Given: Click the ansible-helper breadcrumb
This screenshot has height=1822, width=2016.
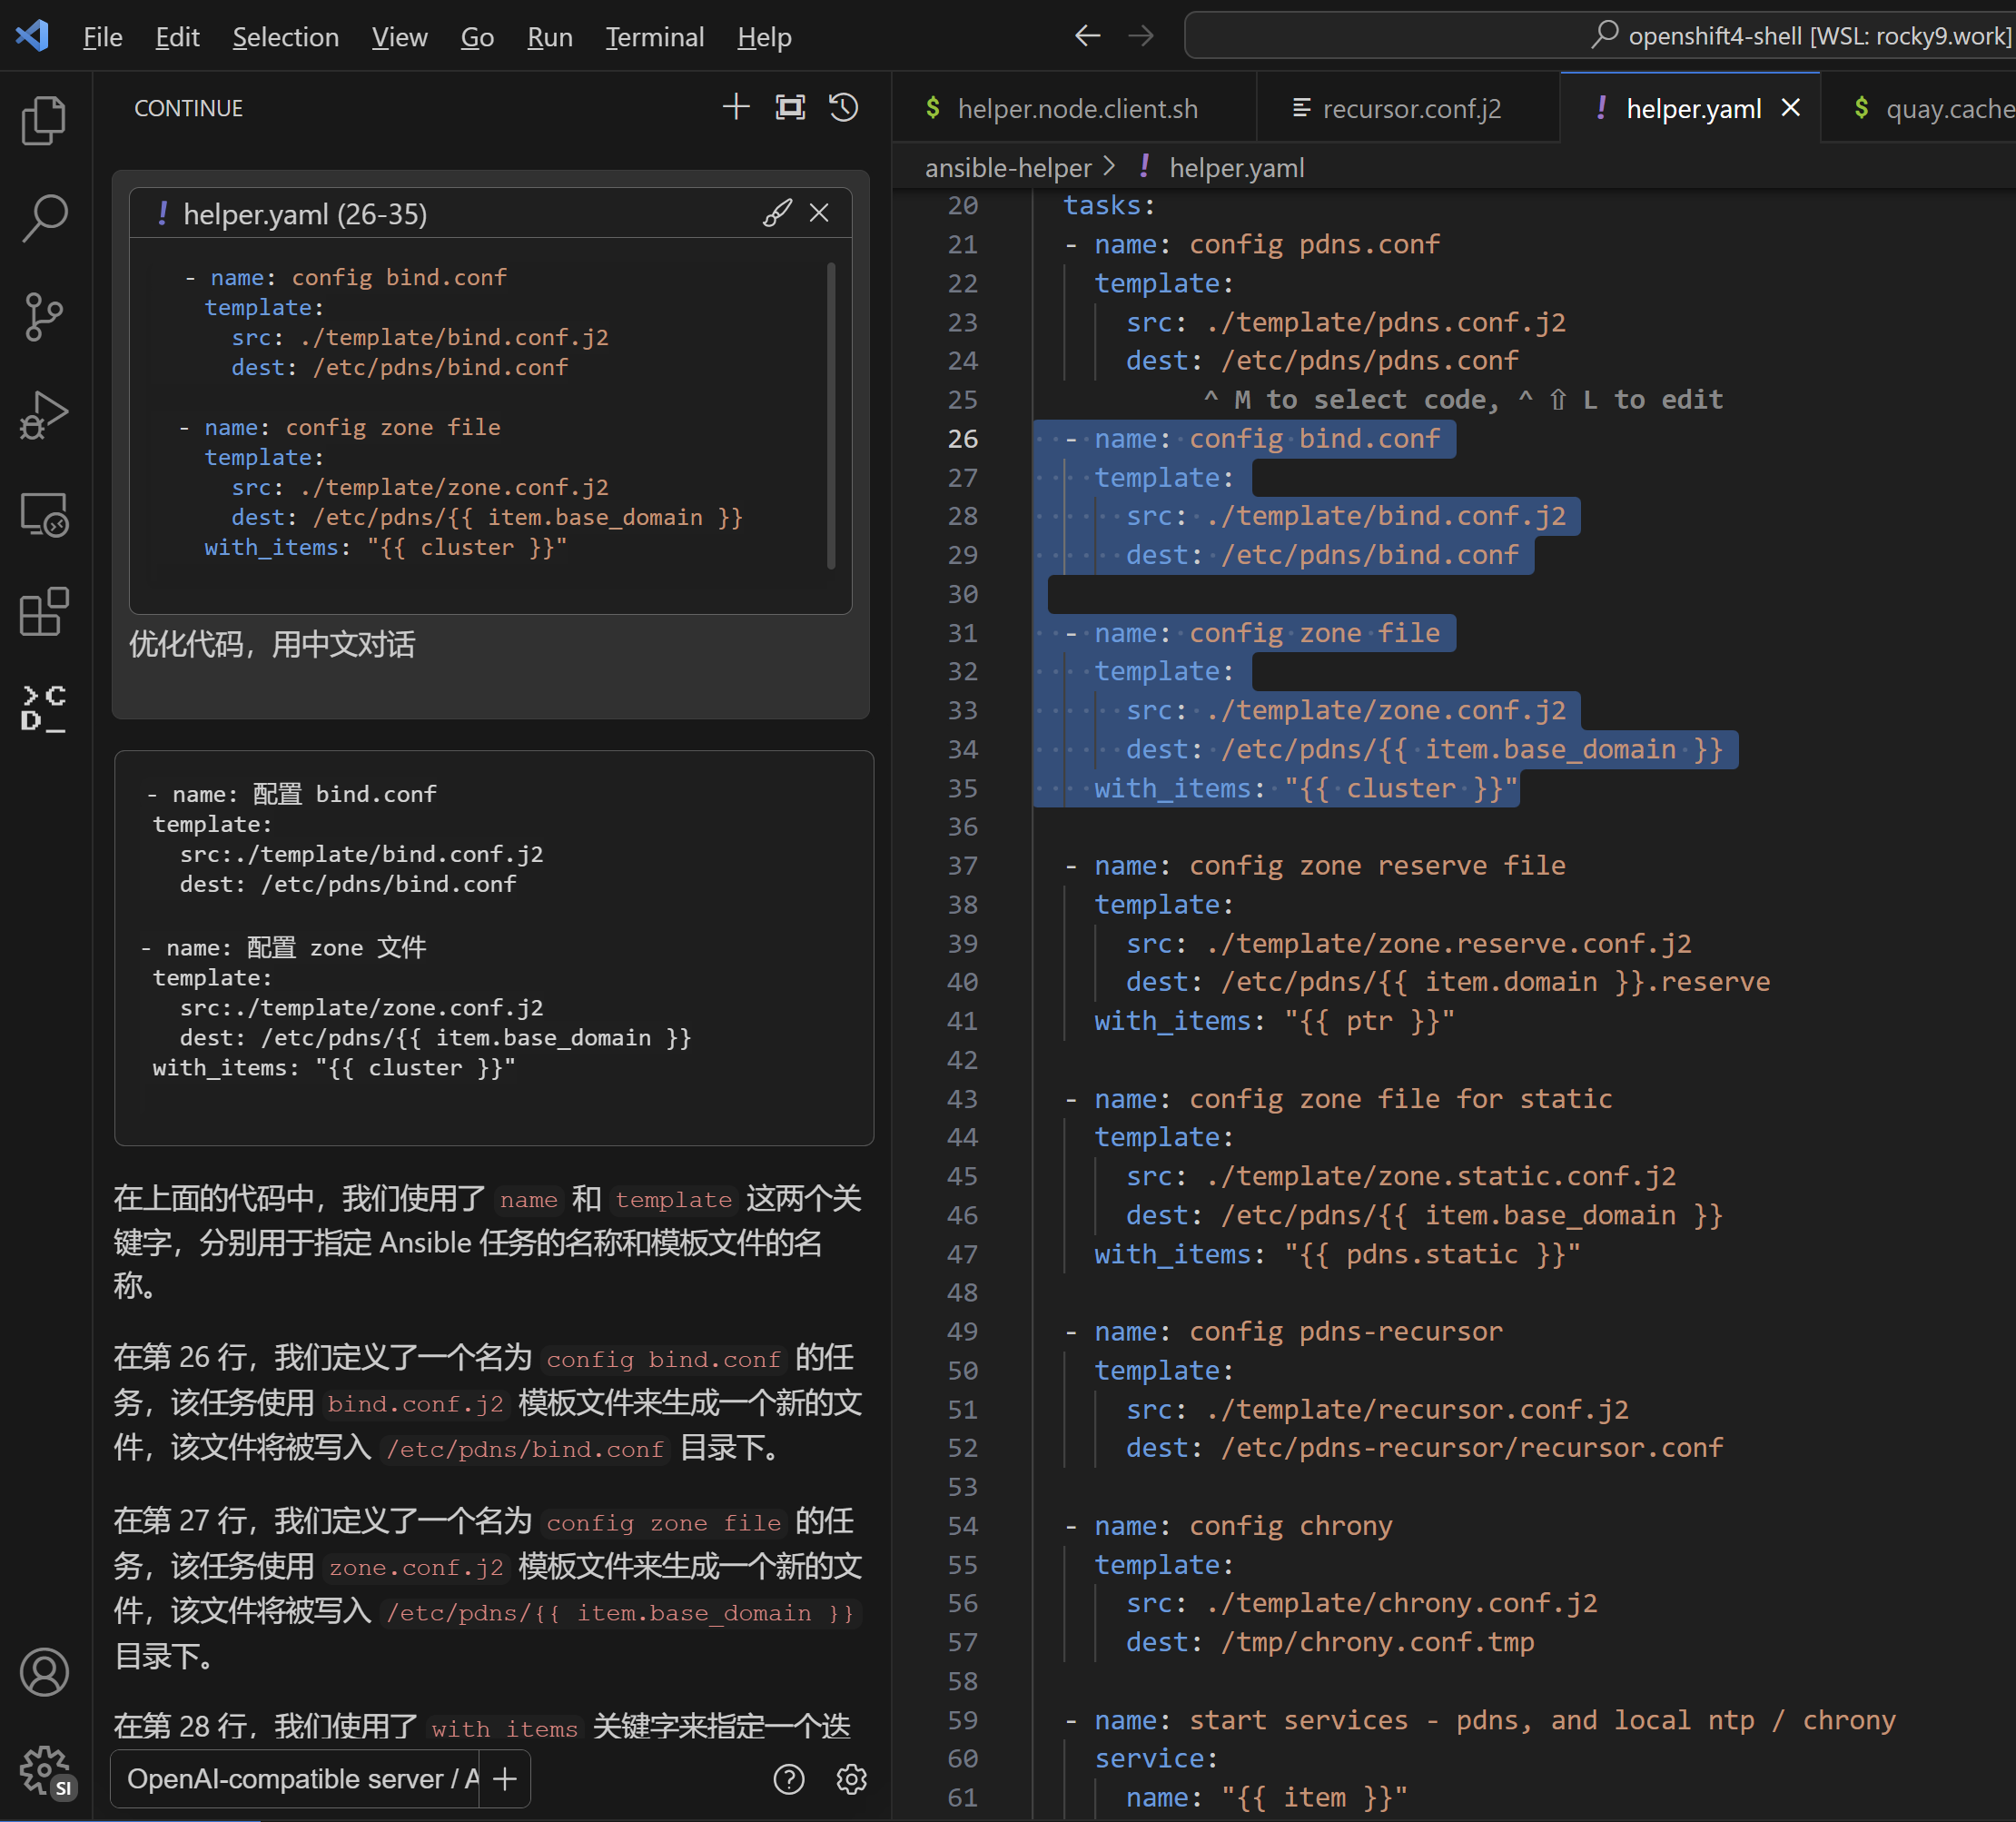Looking at the screenshot, I should pos(1007,168).
